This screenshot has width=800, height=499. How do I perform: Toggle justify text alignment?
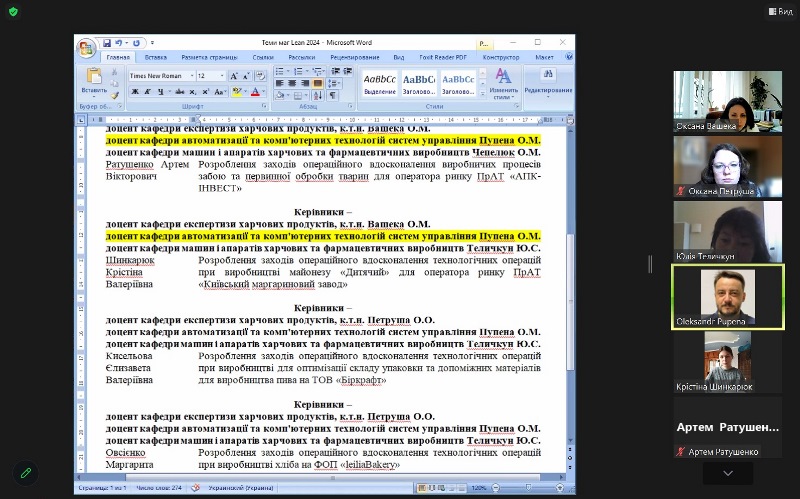point(316,83)
